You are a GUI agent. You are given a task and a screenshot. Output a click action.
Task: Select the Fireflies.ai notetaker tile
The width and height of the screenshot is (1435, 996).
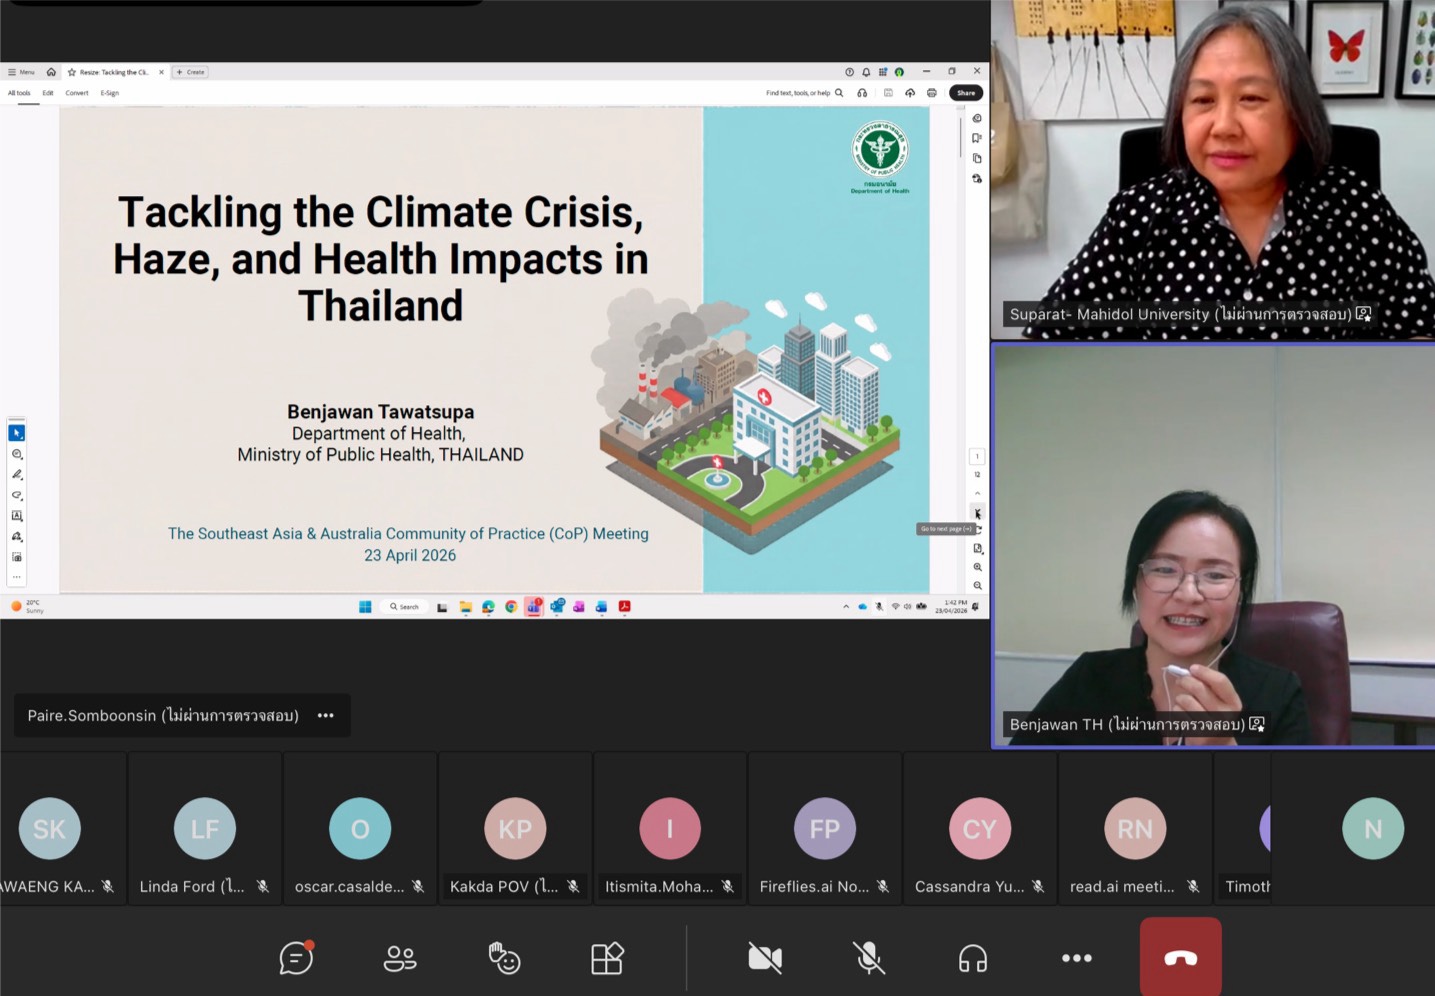(824, 830)
